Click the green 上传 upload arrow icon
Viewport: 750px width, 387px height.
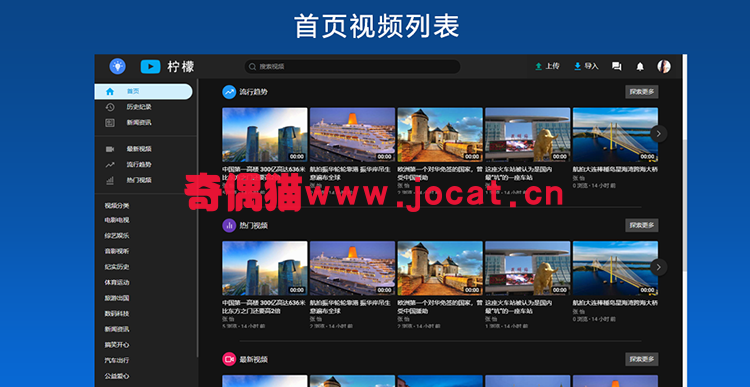(x=539, y=66)
